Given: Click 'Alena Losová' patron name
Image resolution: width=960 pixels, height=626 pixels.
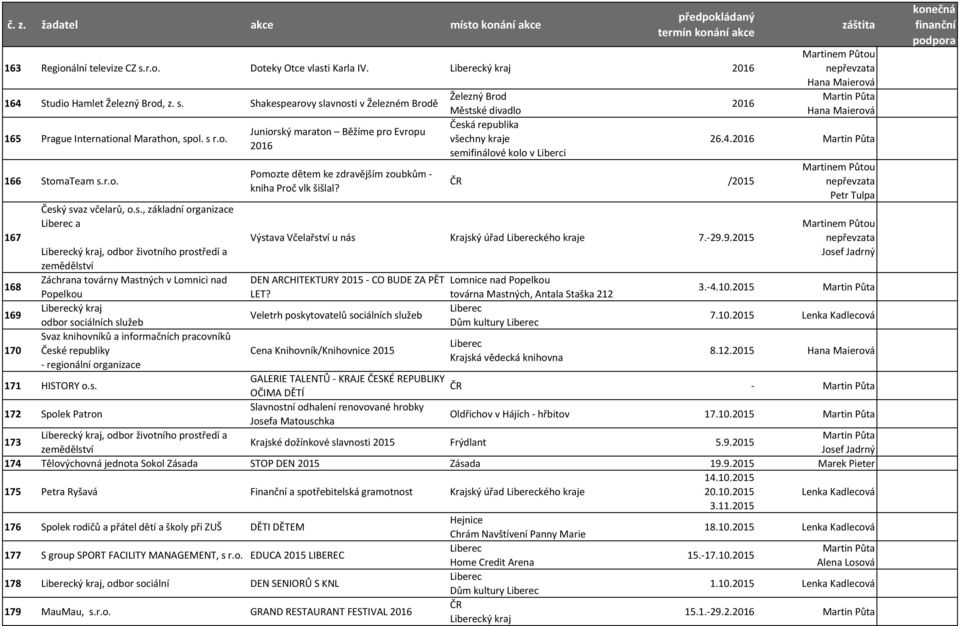Looking at the screenshot, I should tap(846, 562).
